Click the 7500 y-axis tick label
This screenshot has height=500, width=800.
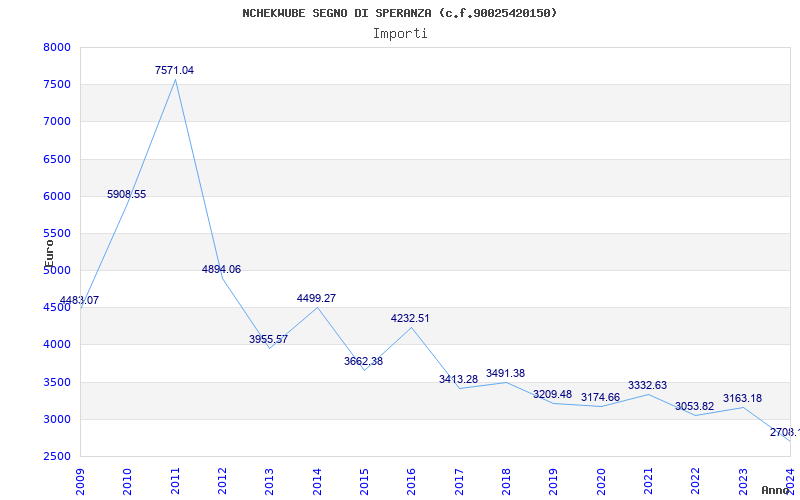57,85
